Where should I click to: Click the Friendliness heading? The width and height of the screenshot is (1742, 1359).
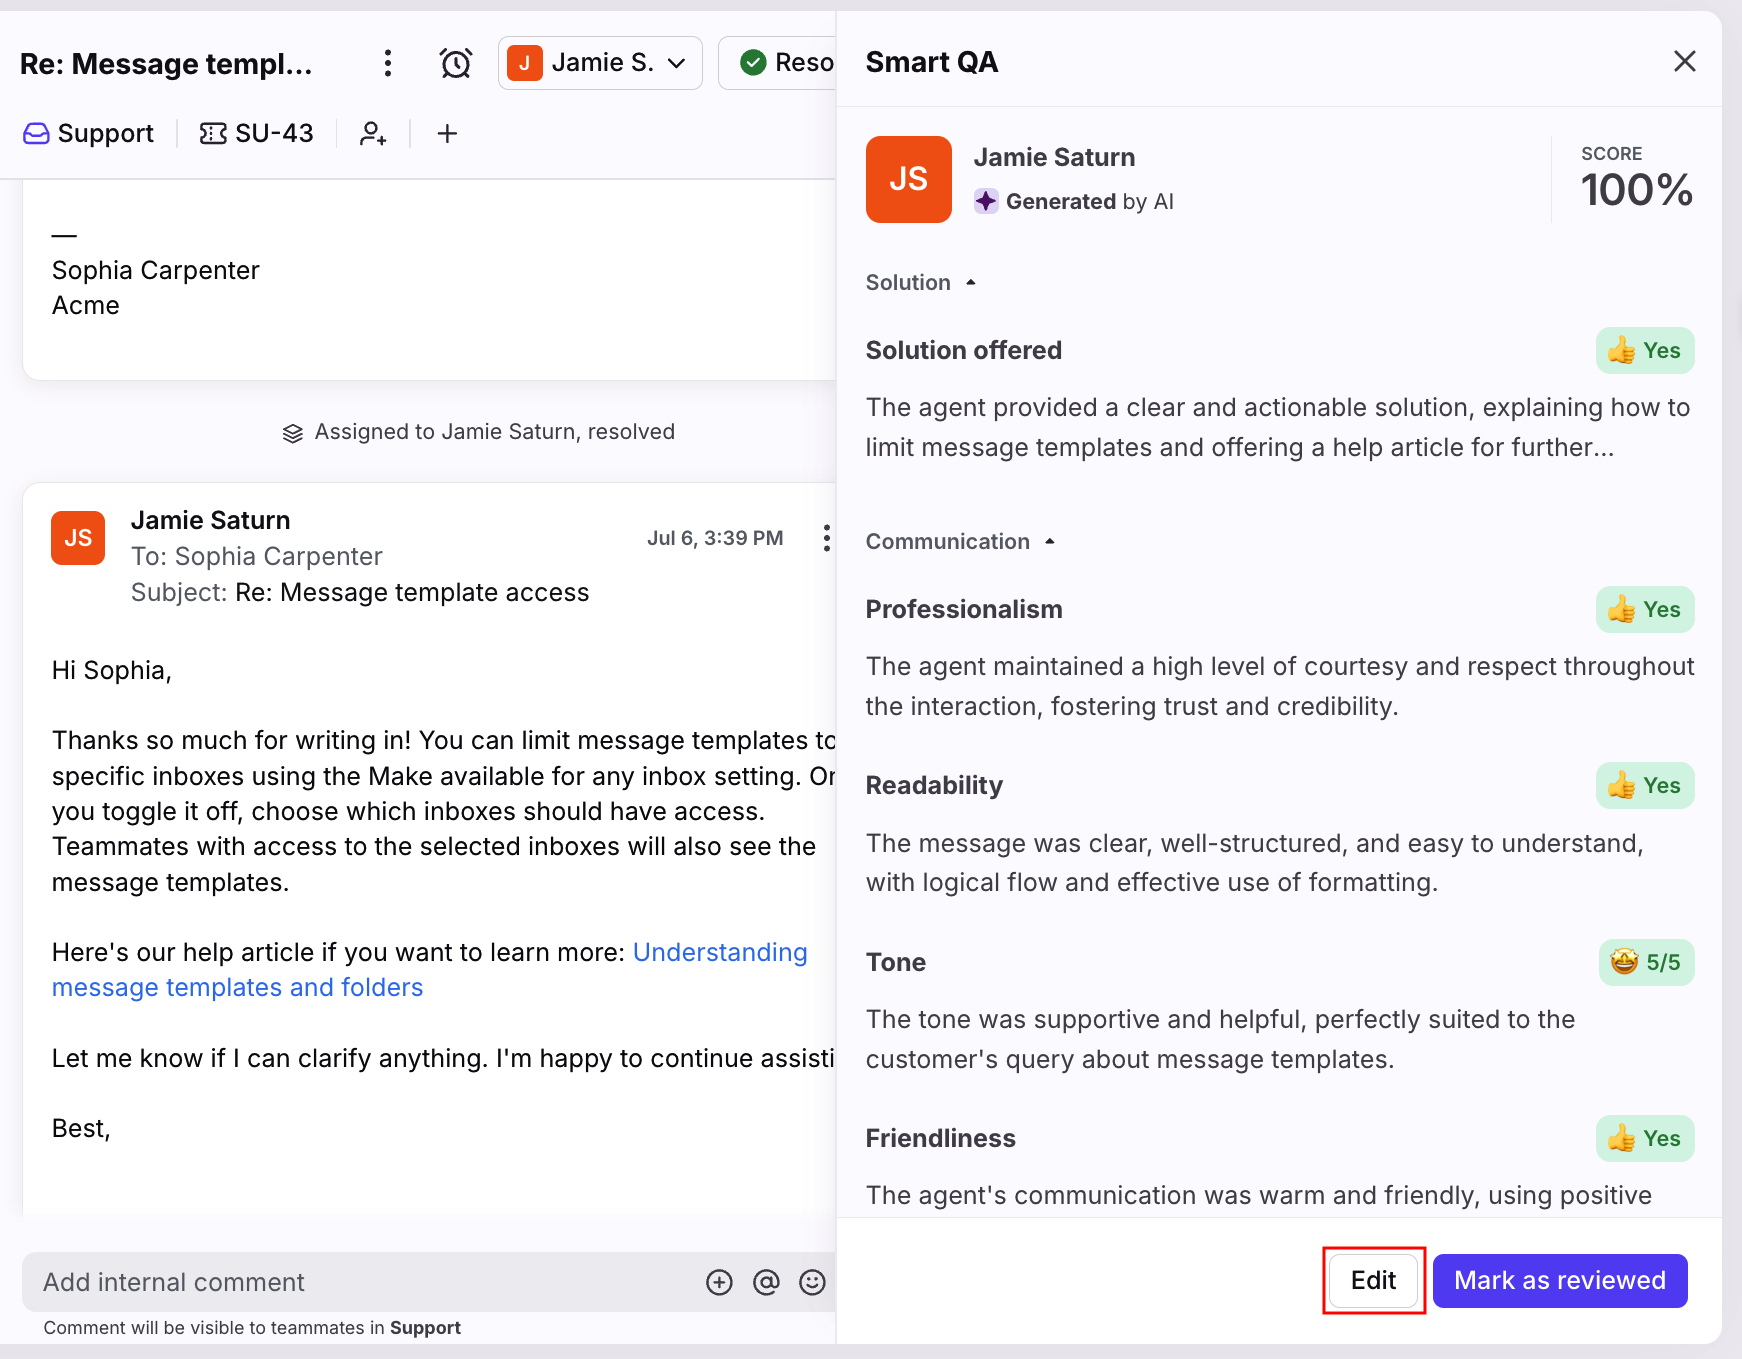[x=940, y=1138]
